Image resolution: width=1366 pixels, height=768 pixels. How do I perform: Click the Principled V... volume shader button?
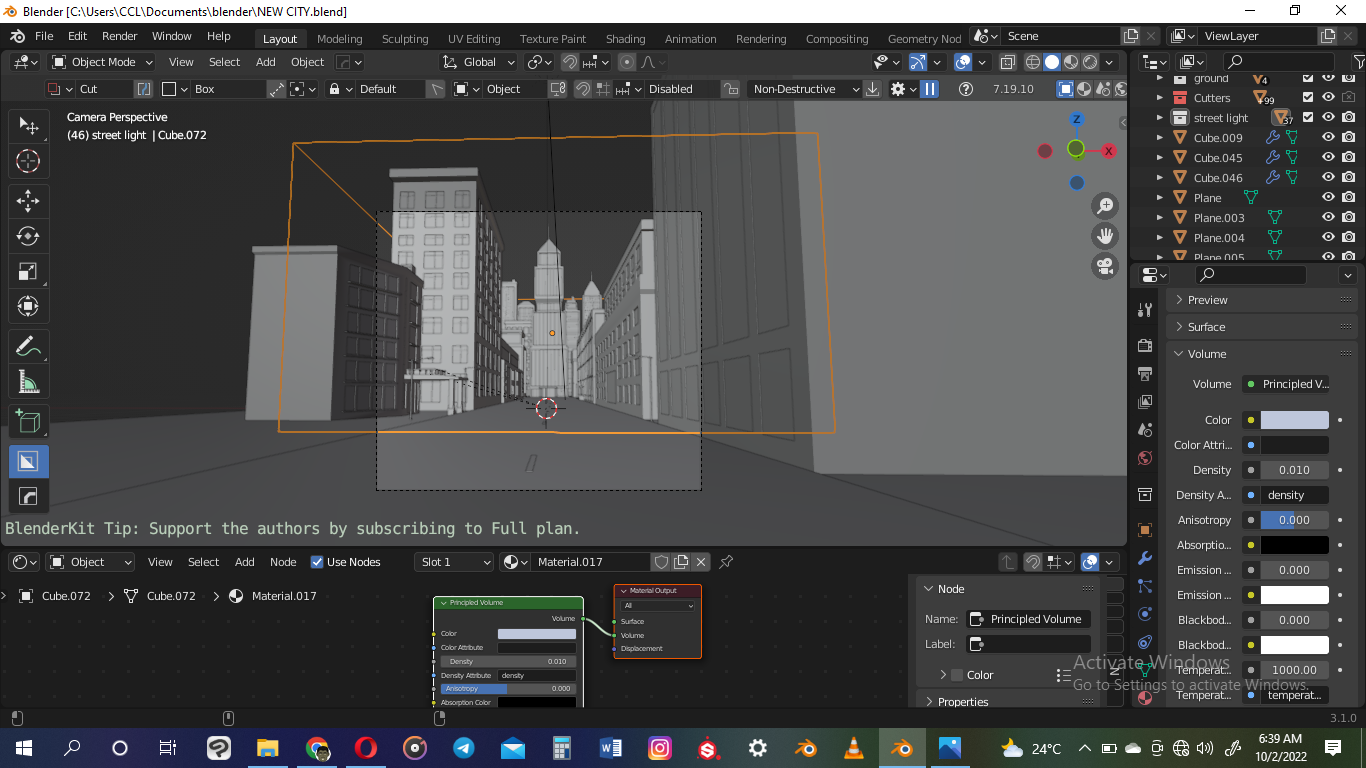1286,384
